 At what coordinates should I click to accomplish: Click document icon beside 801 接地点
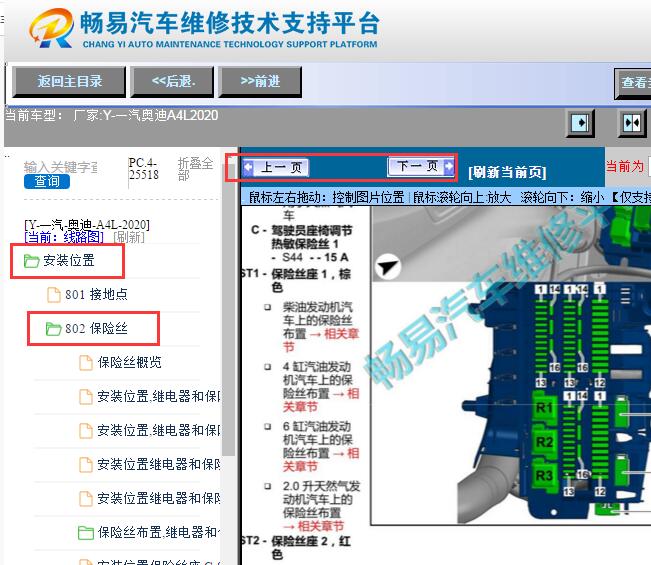click(54, 295)
